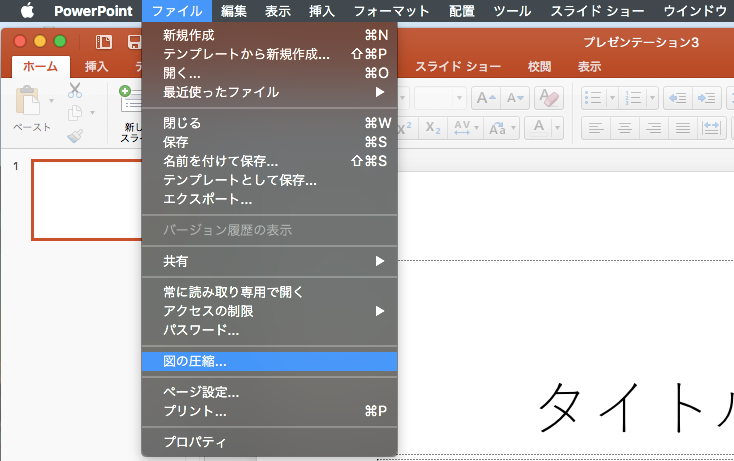Open the Numbering dropdown arrow
The width and height of the screenshot is (734, 461).
pos(652,98)
